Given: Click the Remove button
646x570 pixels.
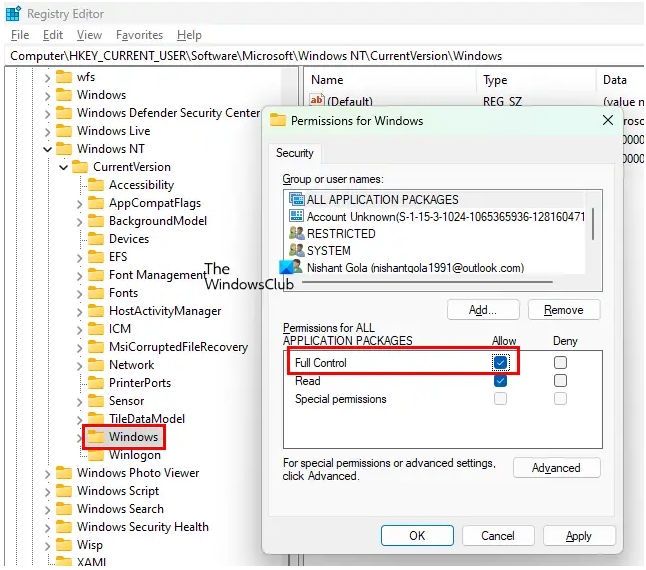Looking at the screenshot, I should pos(564,310).
